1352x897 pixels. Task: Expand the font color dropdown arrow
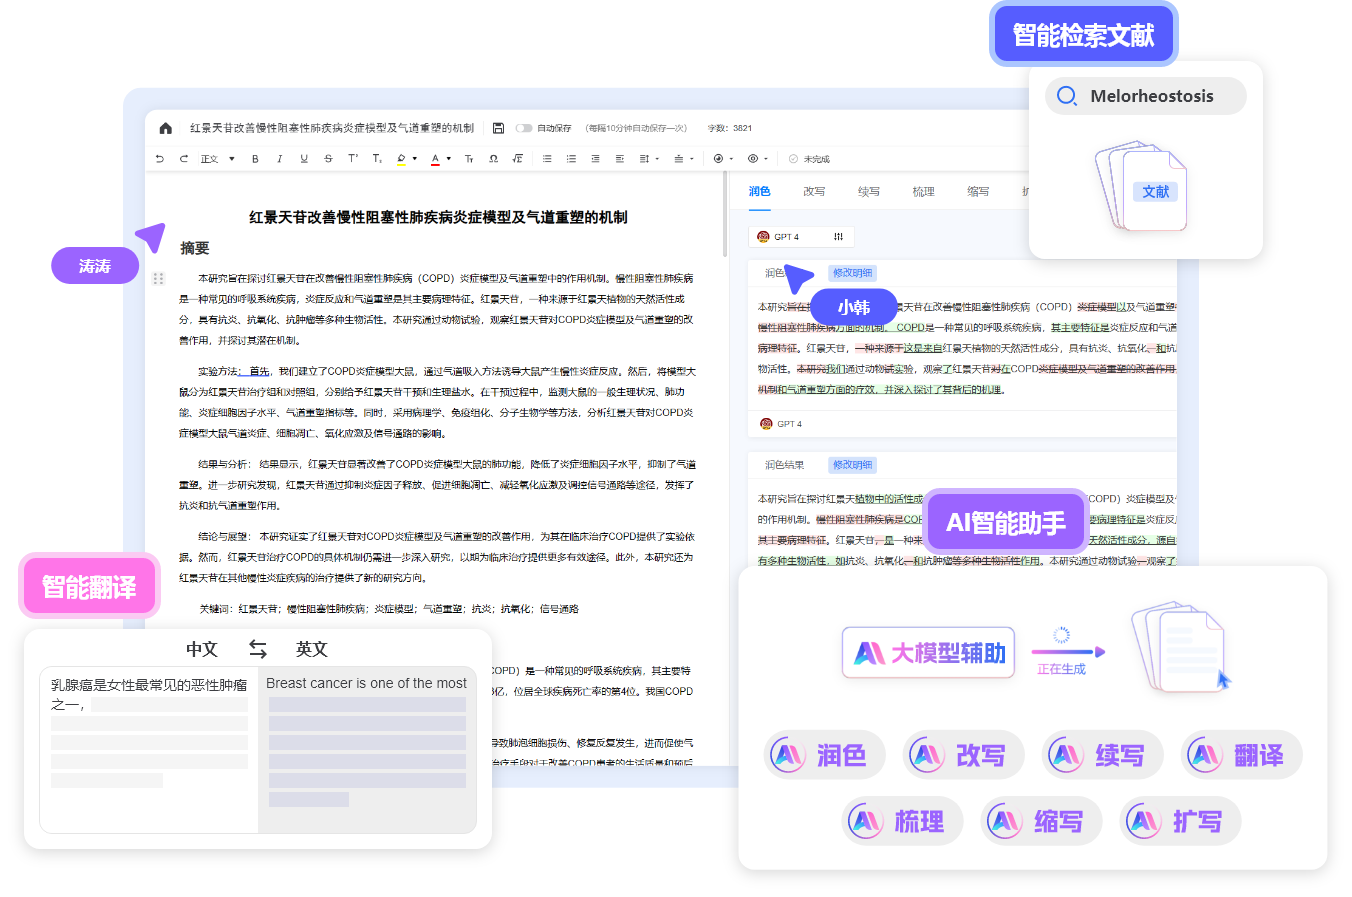click(449, 159)
